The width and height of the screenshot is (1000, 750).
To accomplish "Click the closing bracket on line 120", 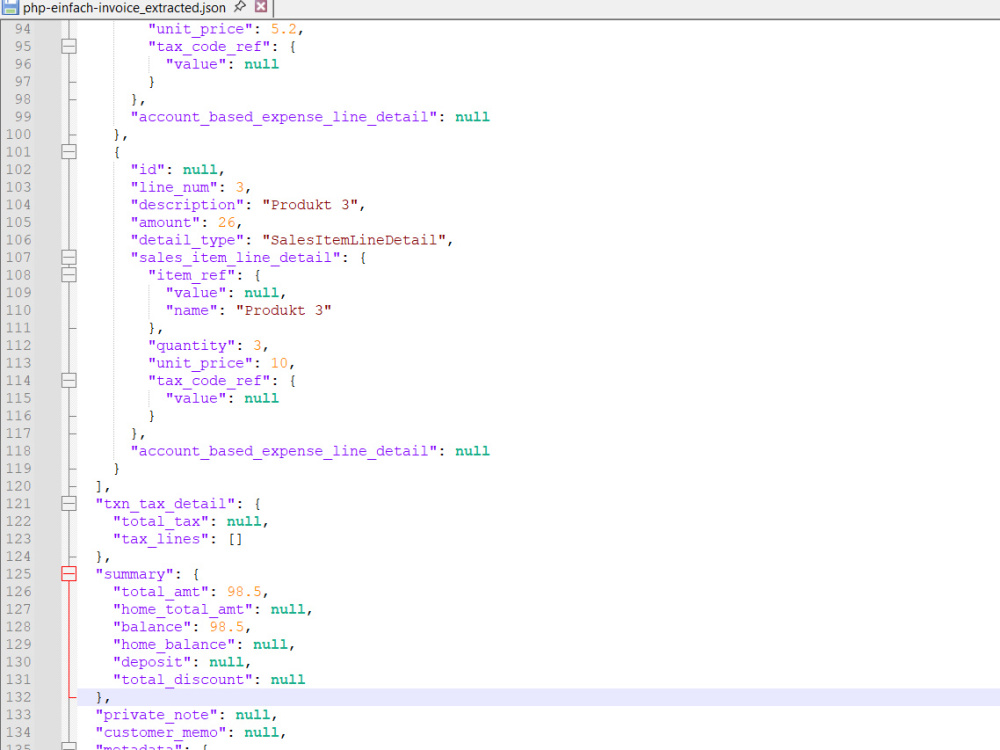I will click(x=99, y=486).
